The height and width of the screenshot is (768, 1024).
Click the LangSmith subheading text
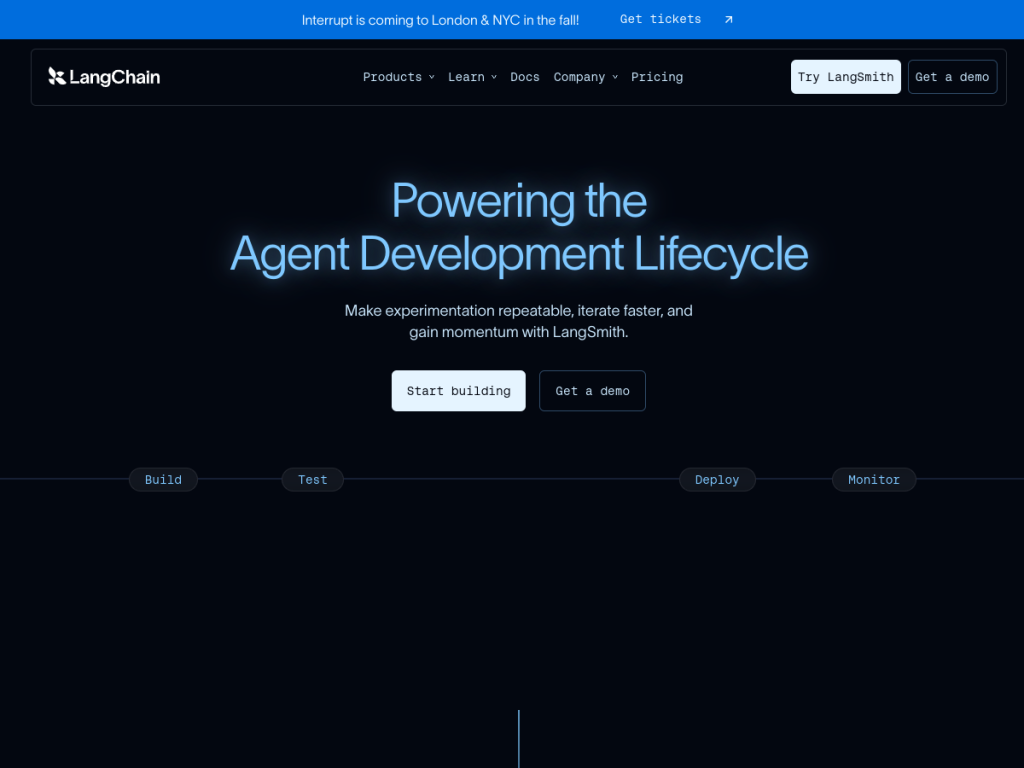(x=519, y=321)
